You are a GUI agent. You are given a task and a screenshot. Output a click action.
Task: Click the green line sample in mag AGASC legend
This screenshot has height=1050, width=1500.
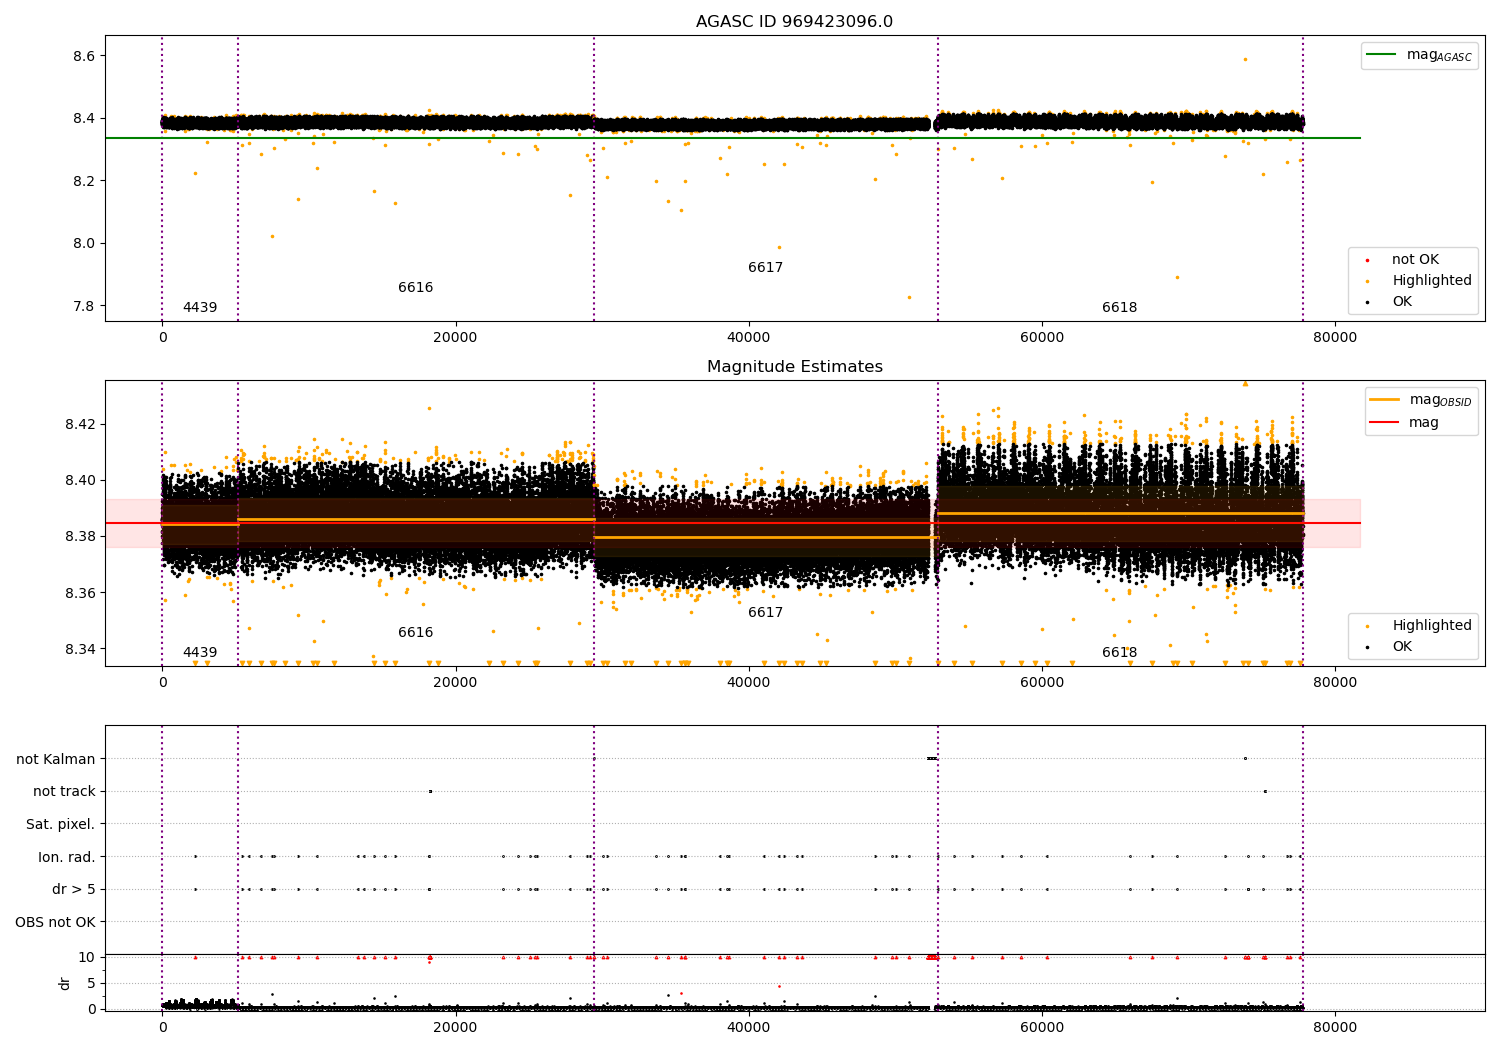[x=1382, y=55]
